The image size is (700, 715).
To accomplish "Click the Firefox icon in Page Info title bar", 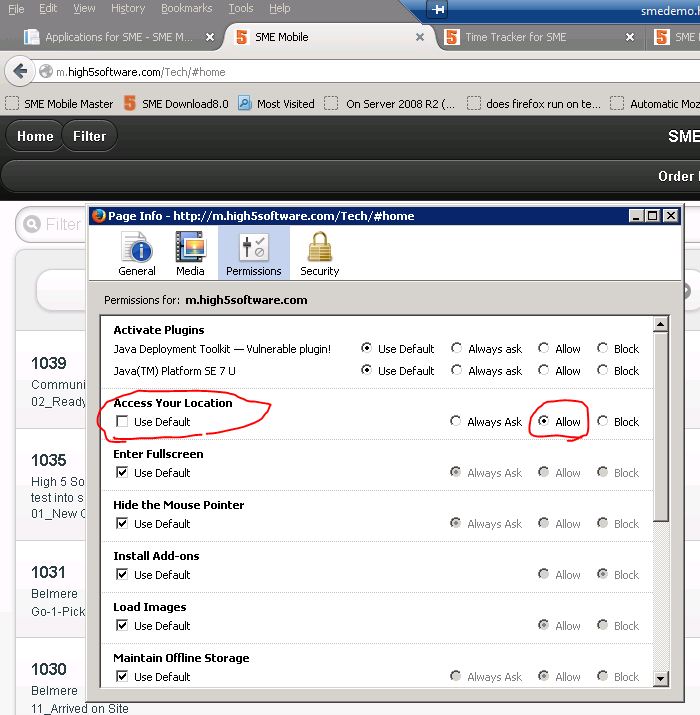I will point(99,215).
